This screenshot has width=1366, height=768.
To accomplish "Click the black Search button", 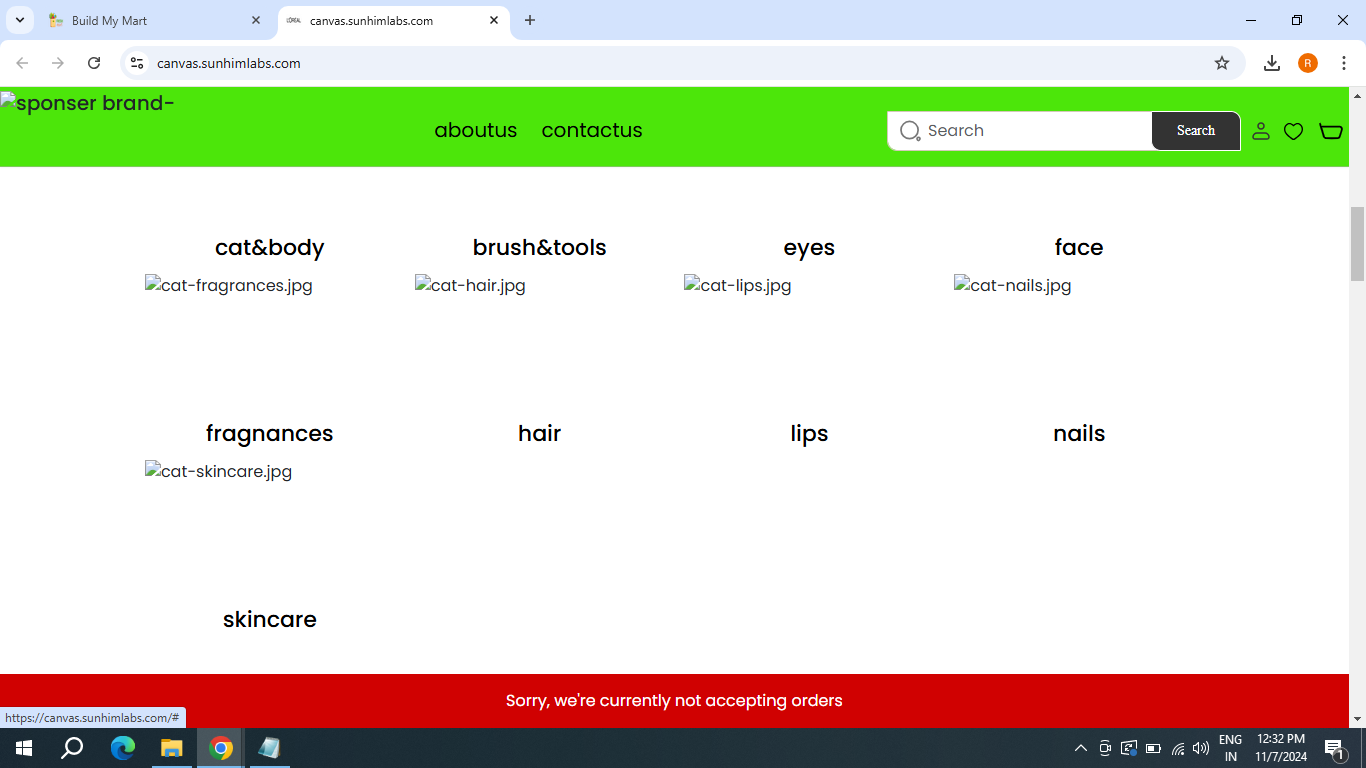I will tap(1196, 131).
